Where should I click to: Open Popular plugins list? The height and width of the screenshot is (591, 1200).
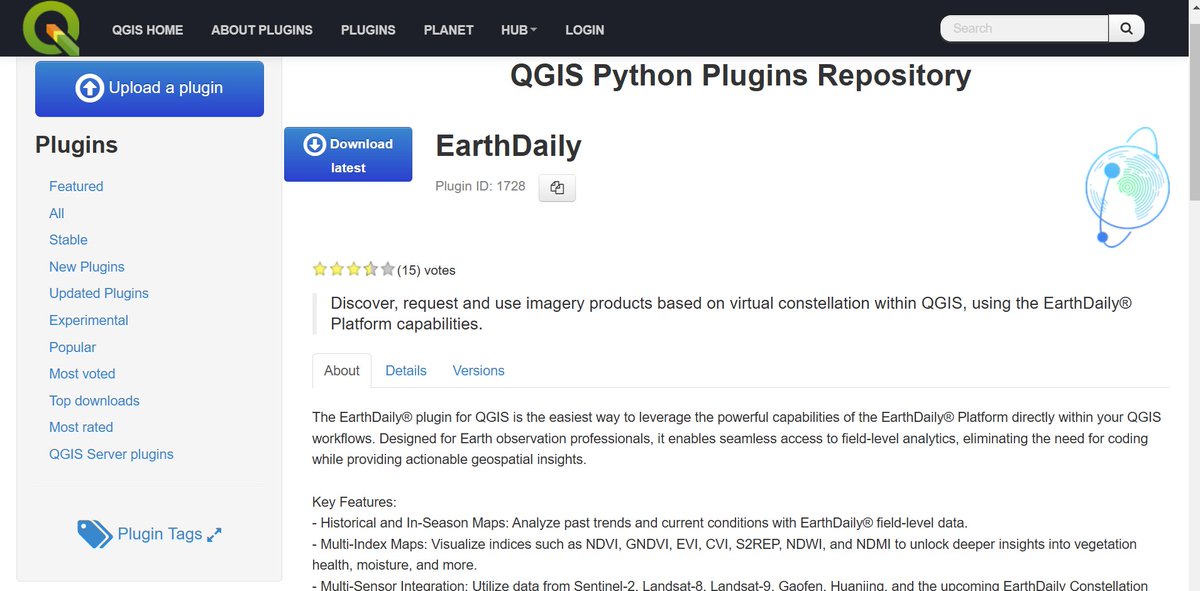coord(73,347)
